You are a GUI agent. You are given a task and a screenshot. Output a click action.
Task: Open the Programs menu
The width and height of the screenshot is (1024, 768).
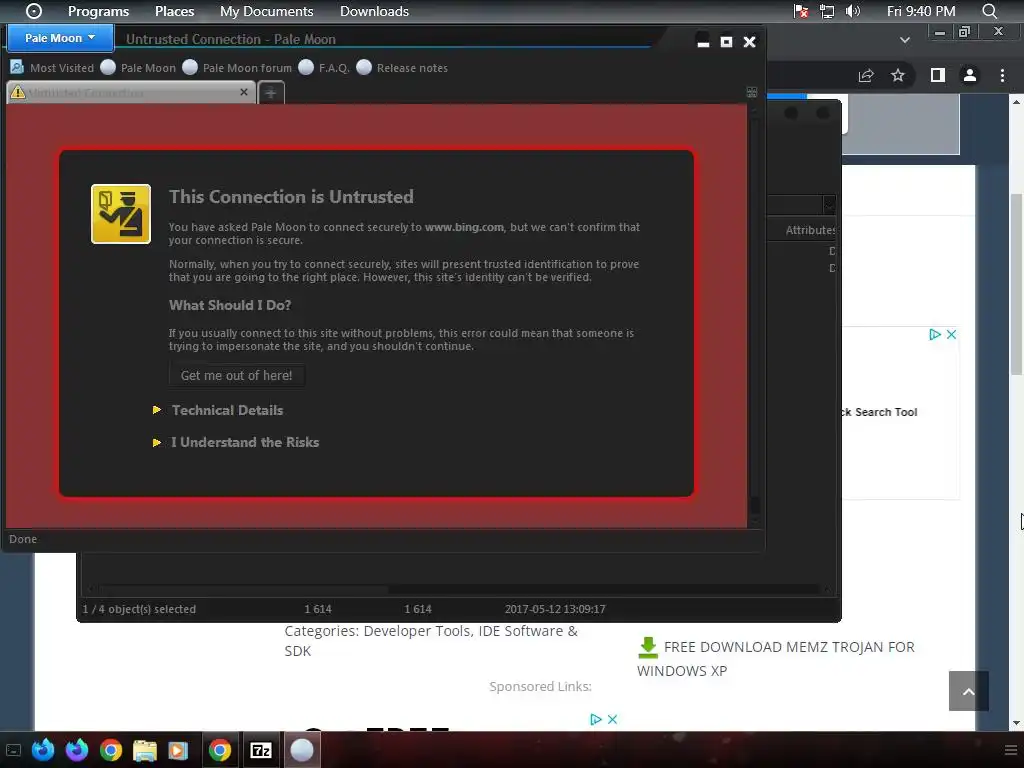pyautogui.click(x=99, y=11)
